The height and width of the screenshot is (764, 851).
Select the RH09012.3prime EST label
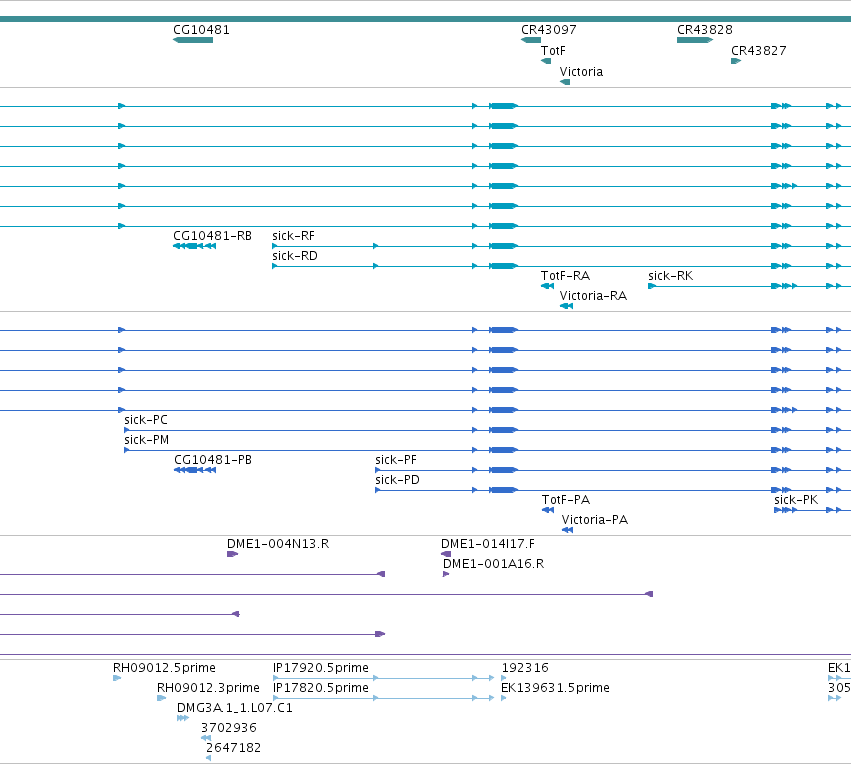(208, 688)
